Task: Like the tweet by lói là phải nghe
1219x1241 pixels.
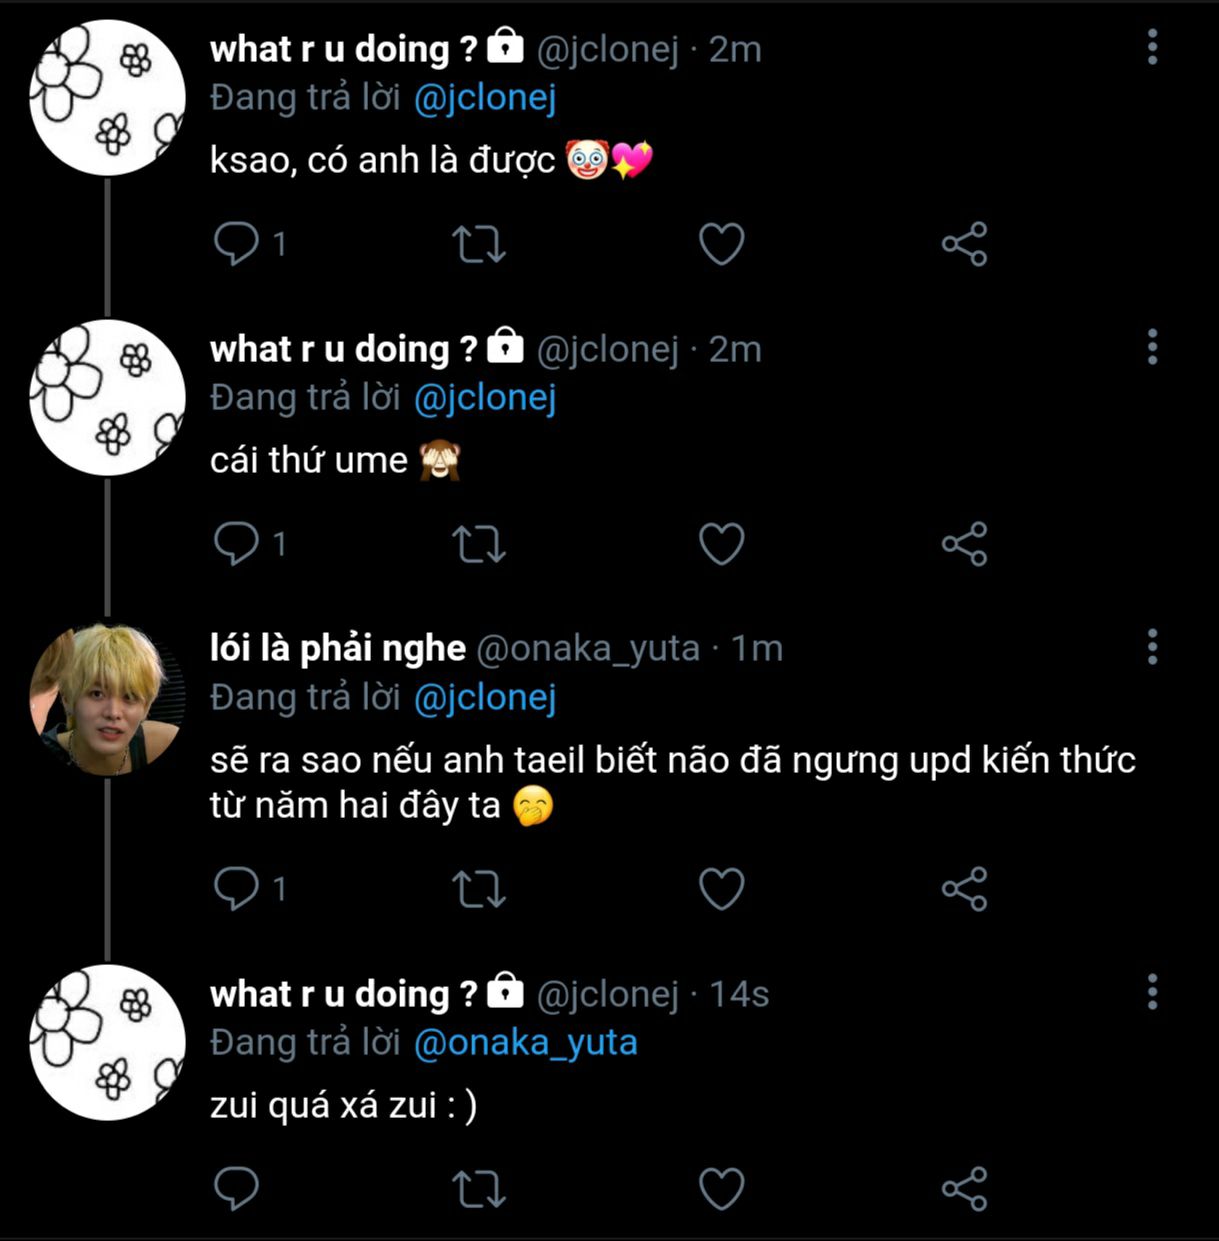Action: [721, 889]
